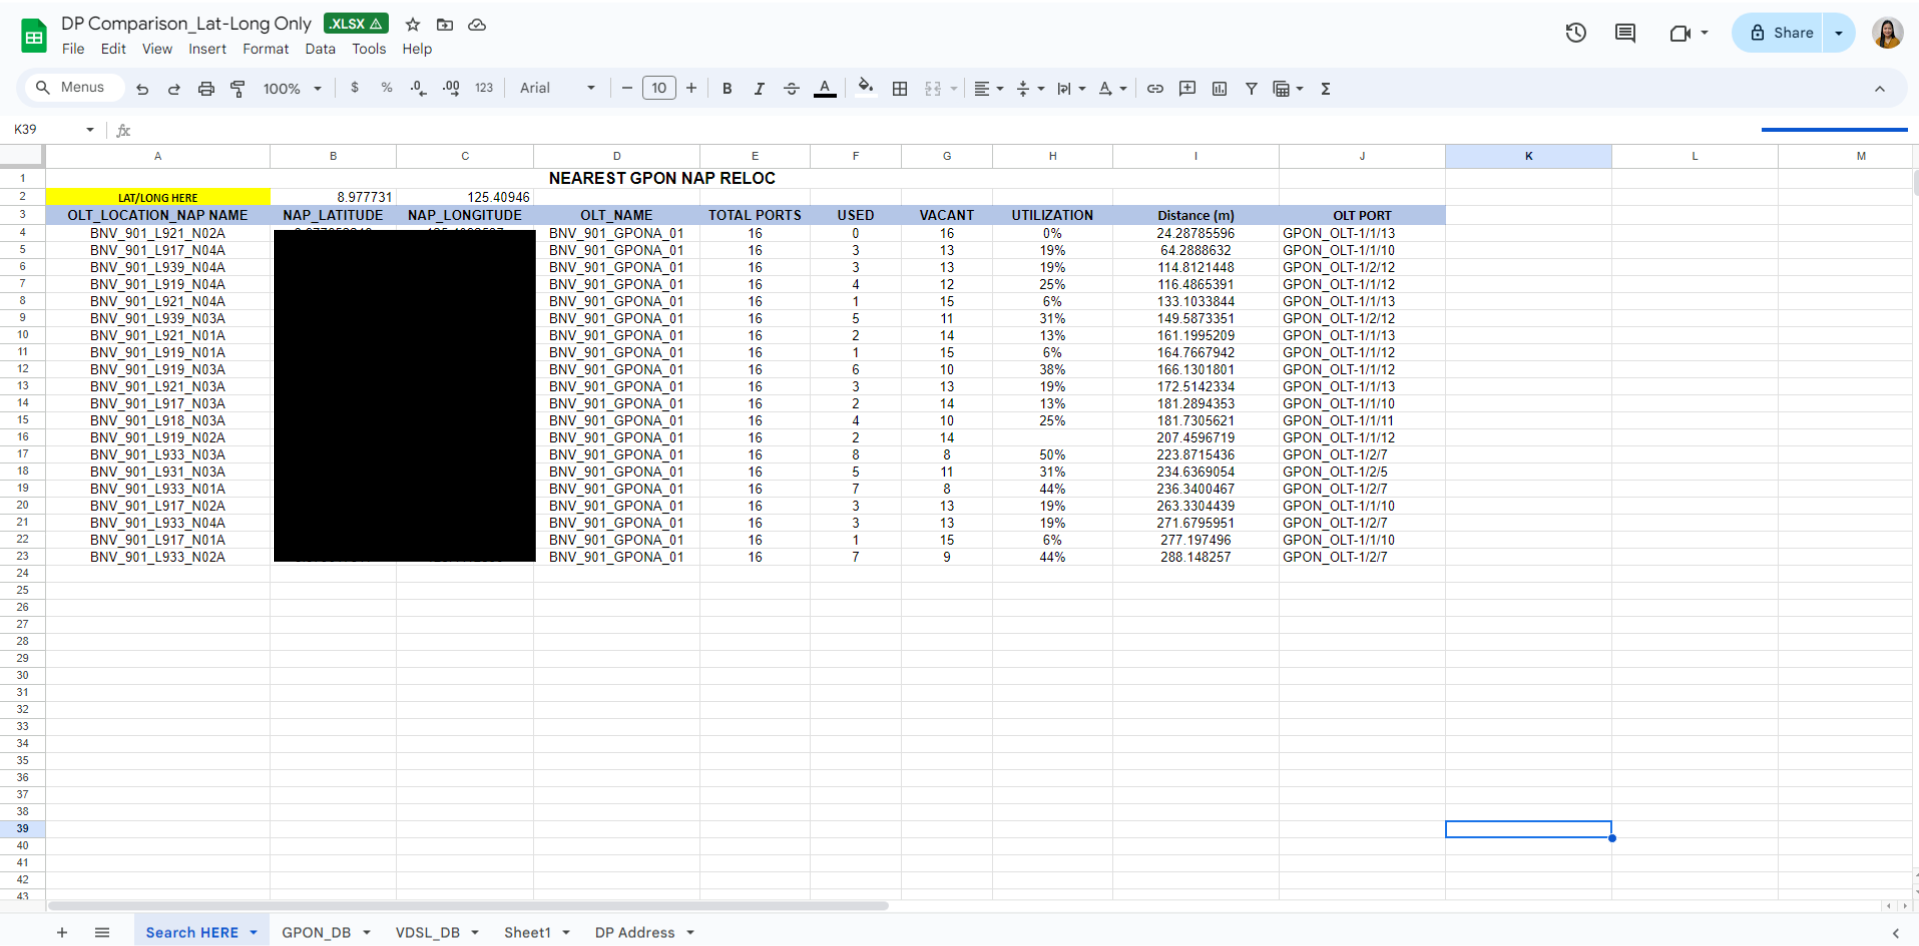Open the comments history panel

(1626, 33)
